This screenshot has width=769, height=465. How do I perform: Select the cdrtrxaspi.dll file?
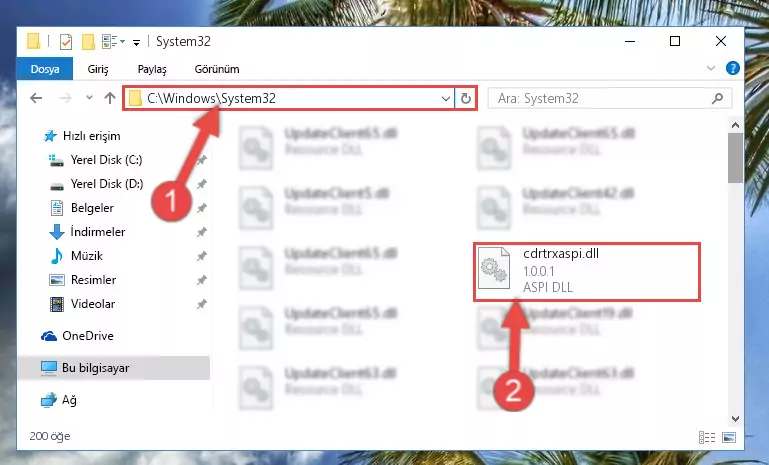coord(587,271)
